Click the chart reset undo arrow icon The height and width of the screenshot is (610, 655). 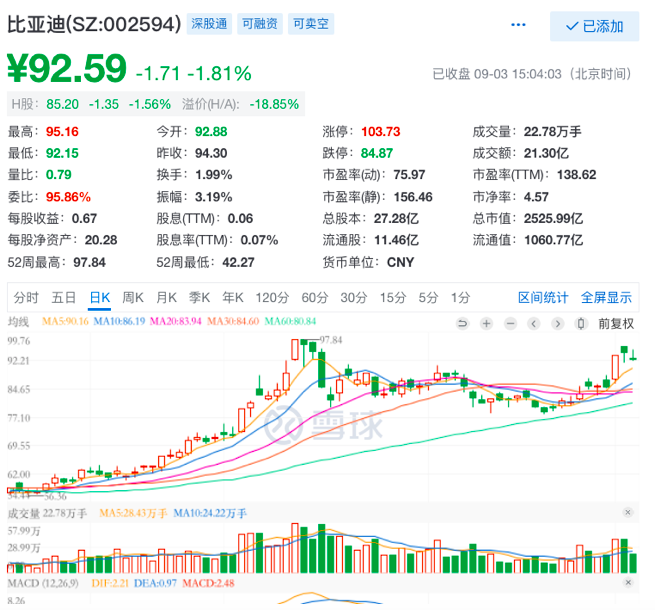[x=462, y=323]
